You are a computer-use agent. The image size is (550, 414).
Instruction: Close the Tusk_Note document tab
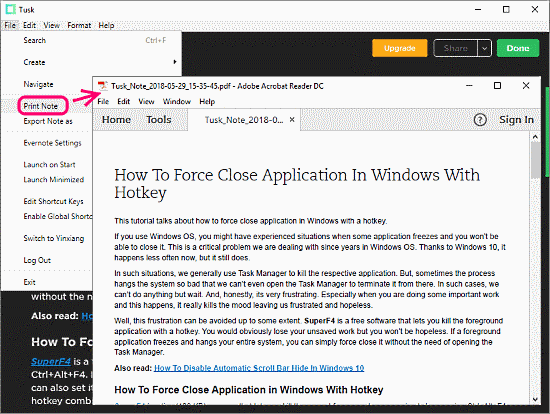pyautogui.click(x=292, y=120)
